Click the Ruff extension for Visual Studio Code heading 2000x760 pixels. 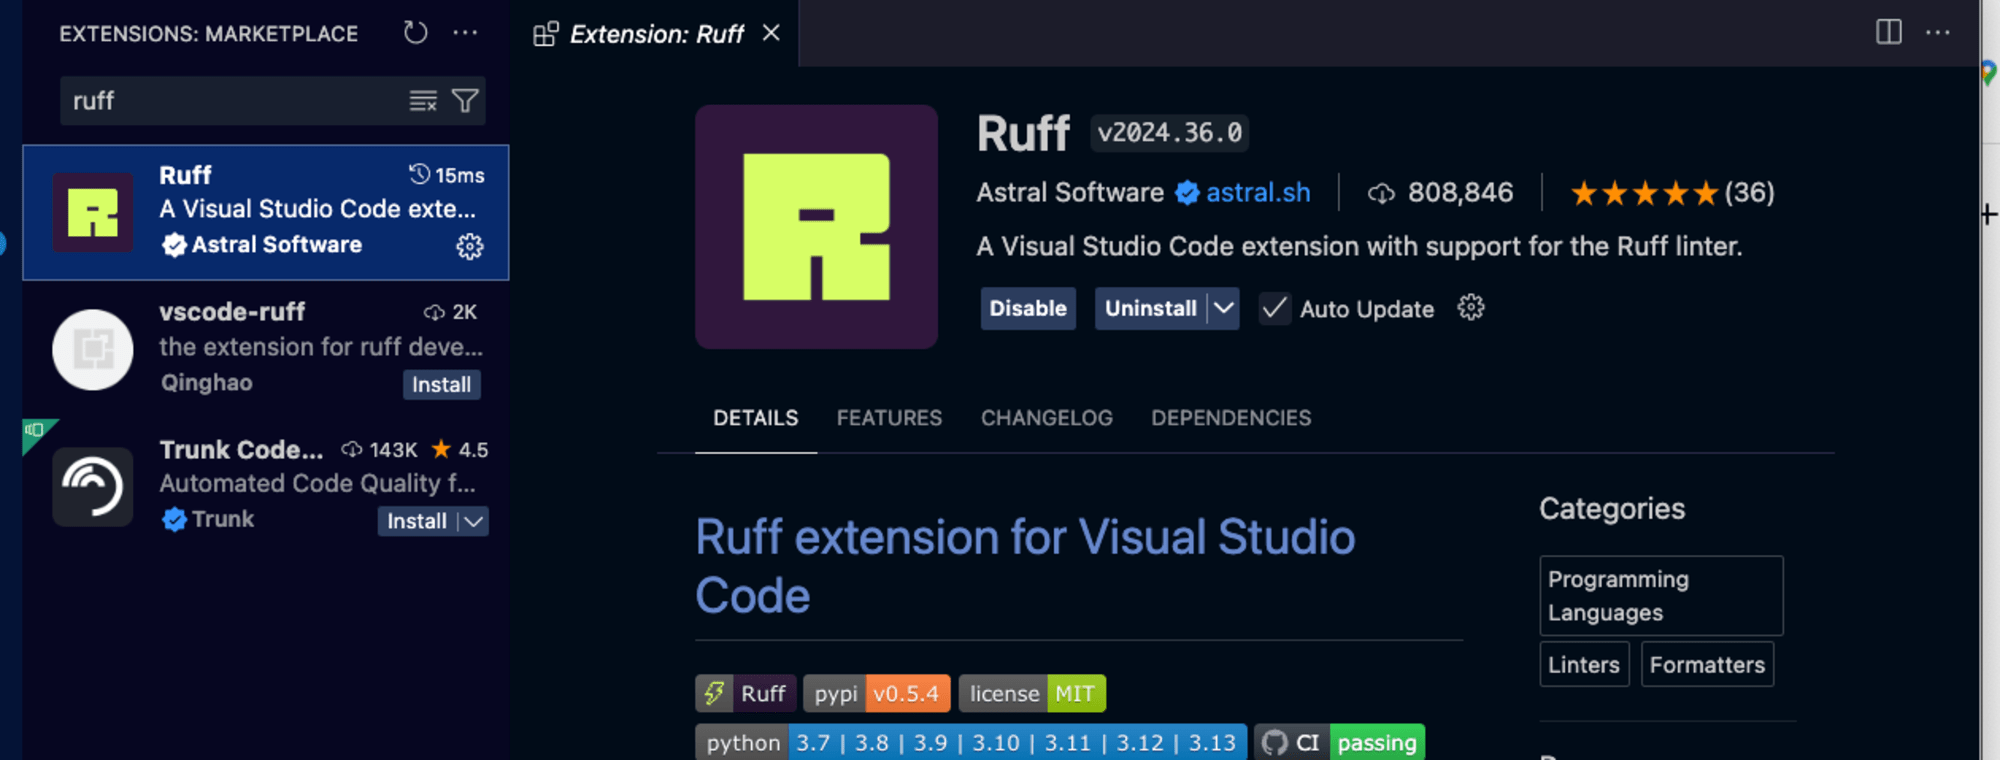1025,566
